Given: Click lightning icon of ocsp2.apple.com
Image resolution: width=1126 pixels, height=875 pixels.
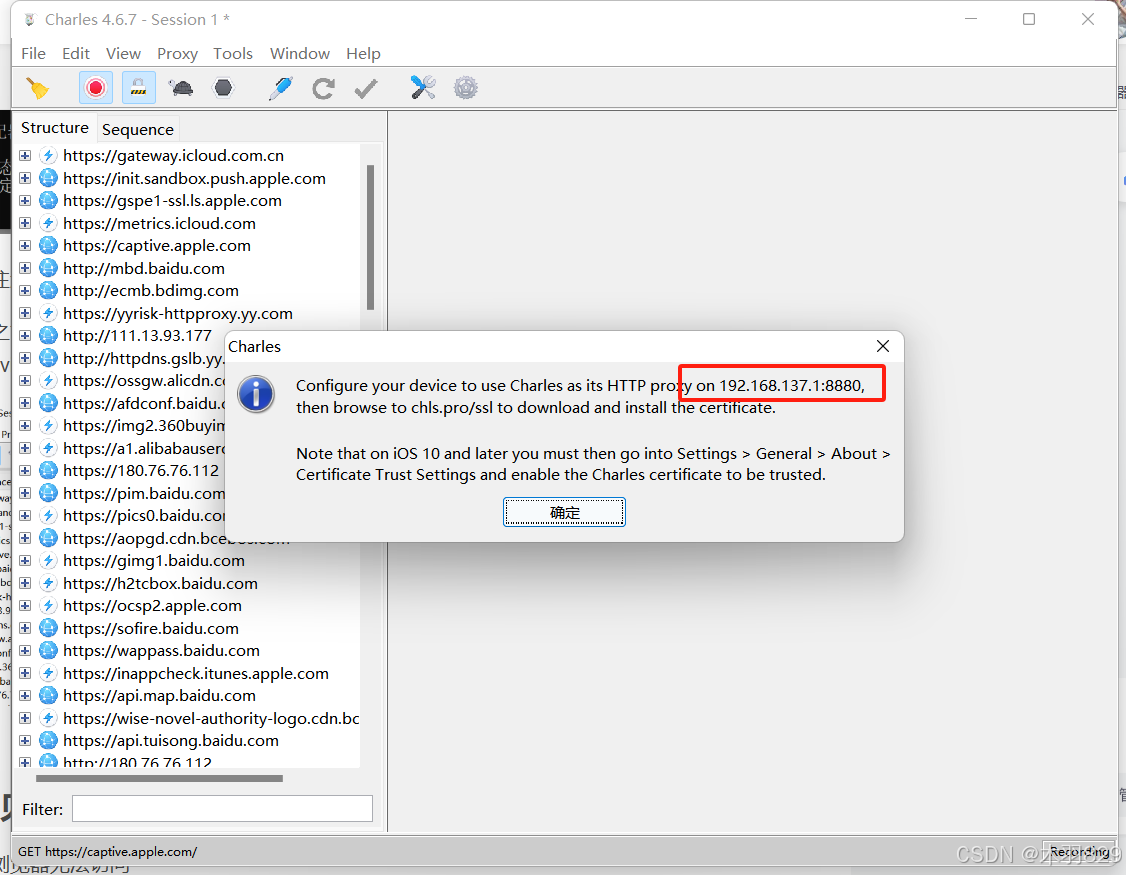Looking at the screenshot, I should tap(48, 606).
